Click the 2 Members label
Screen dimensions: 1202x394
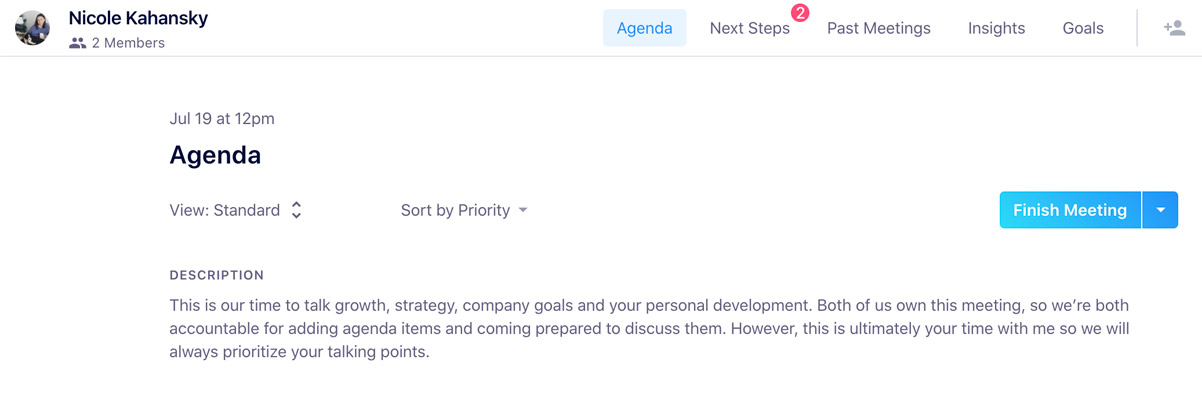[128, 43]
